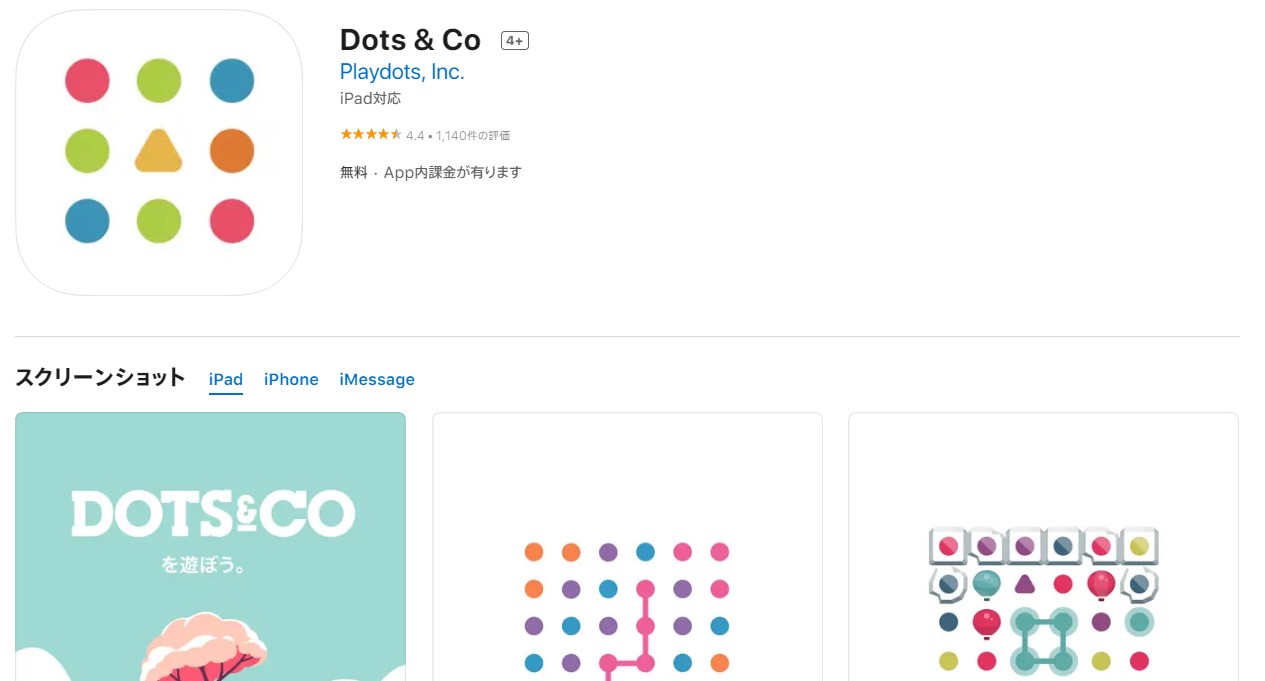Click the Dots & Co app title

[x=410, y=40]
